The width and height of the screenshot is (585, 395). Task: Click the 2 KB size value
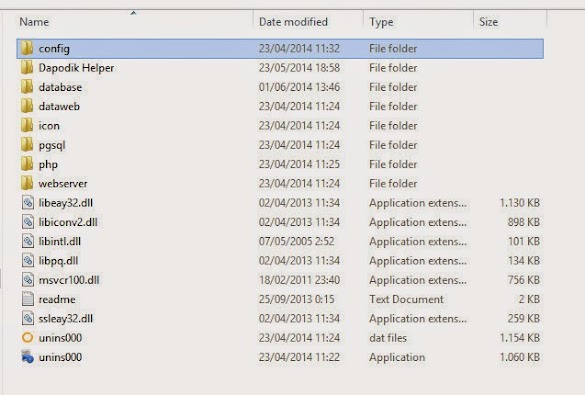point(529,300)
